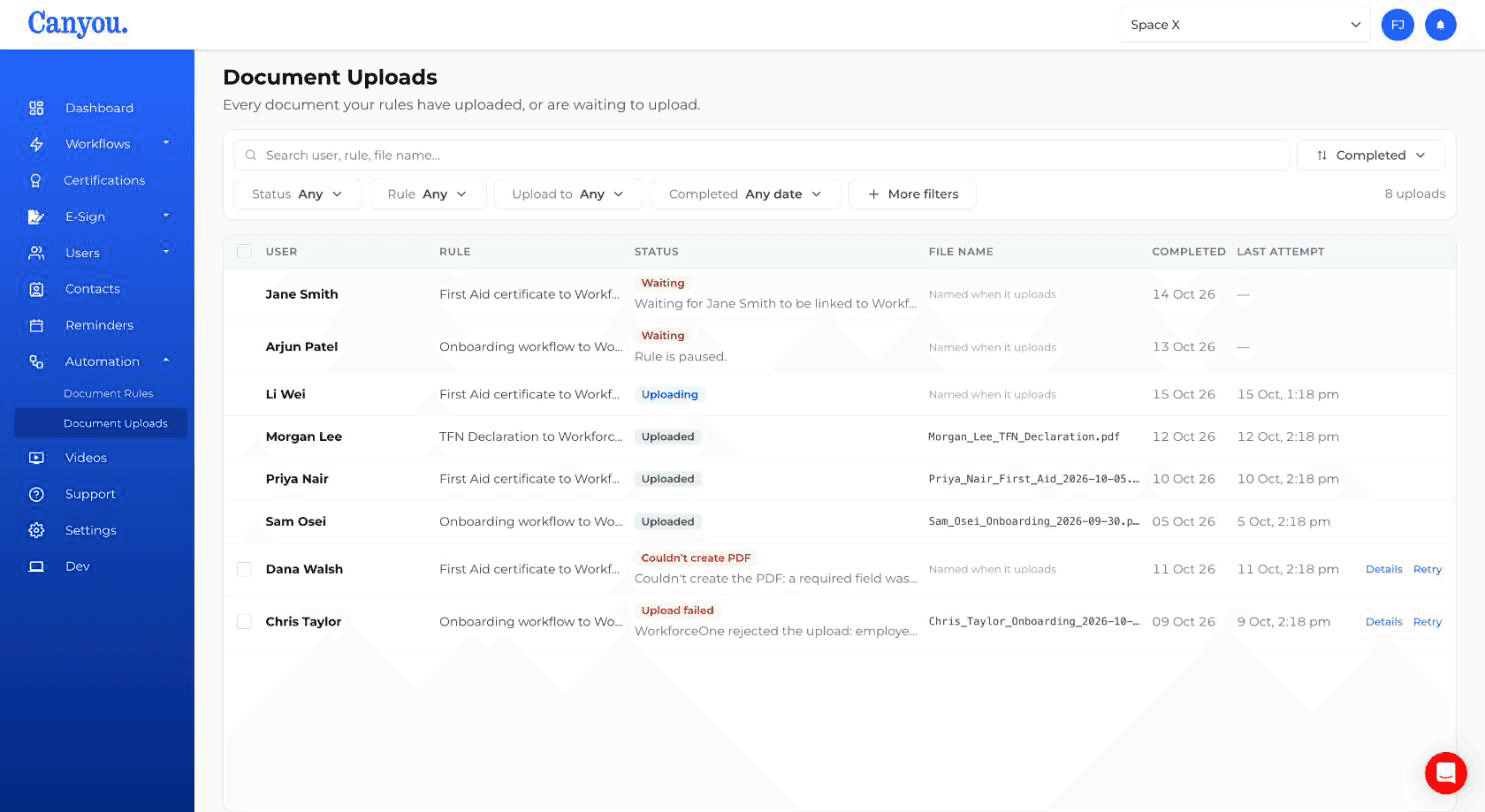Click the Users people icon

point(36,253)
